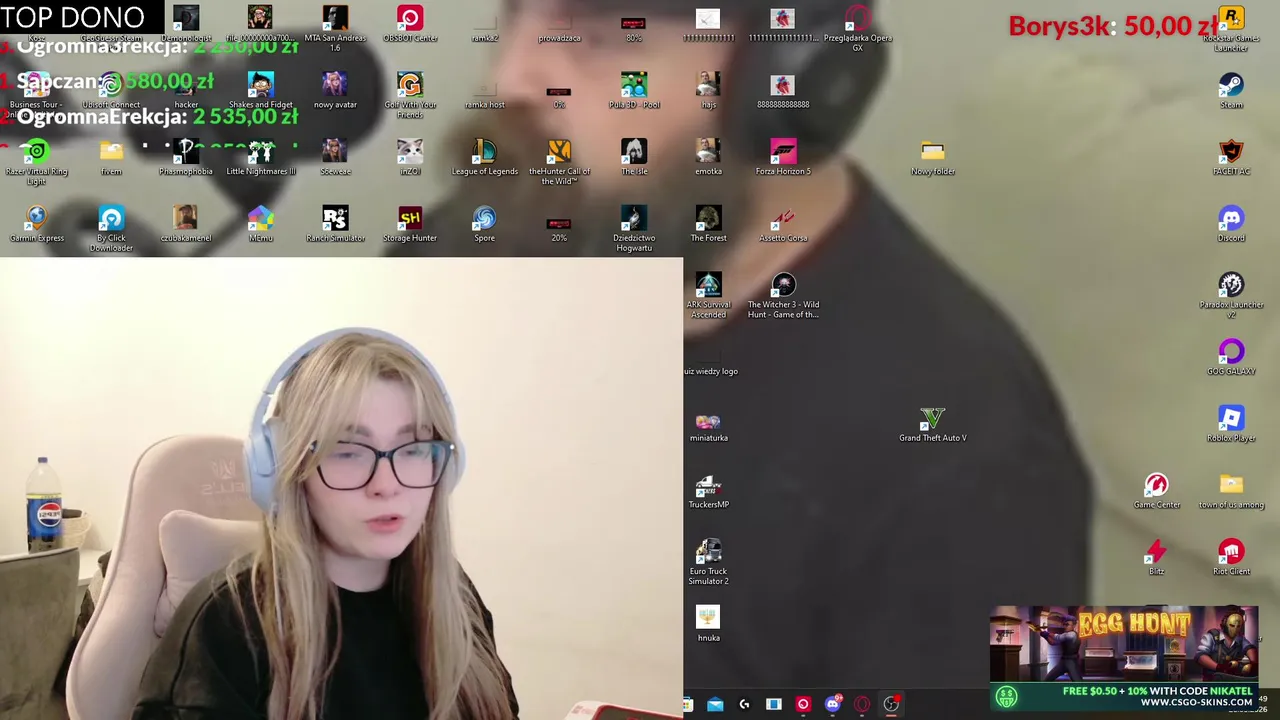Open red camera app in taskbar
Viewport: 1280px width, 720px height.
802,705
